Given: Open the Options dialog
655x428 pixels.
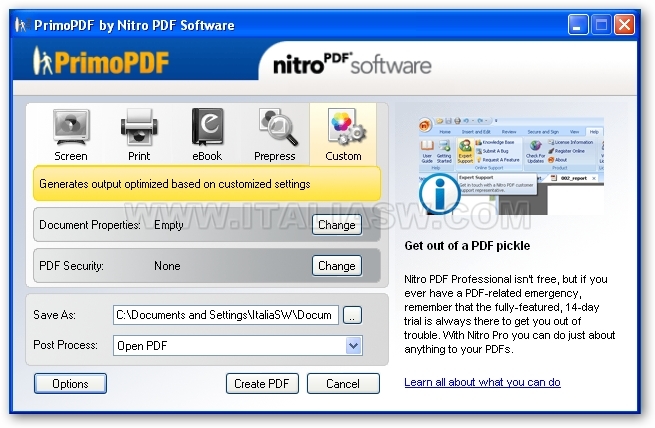Looking at the screenshot, I should pos(70,383).
